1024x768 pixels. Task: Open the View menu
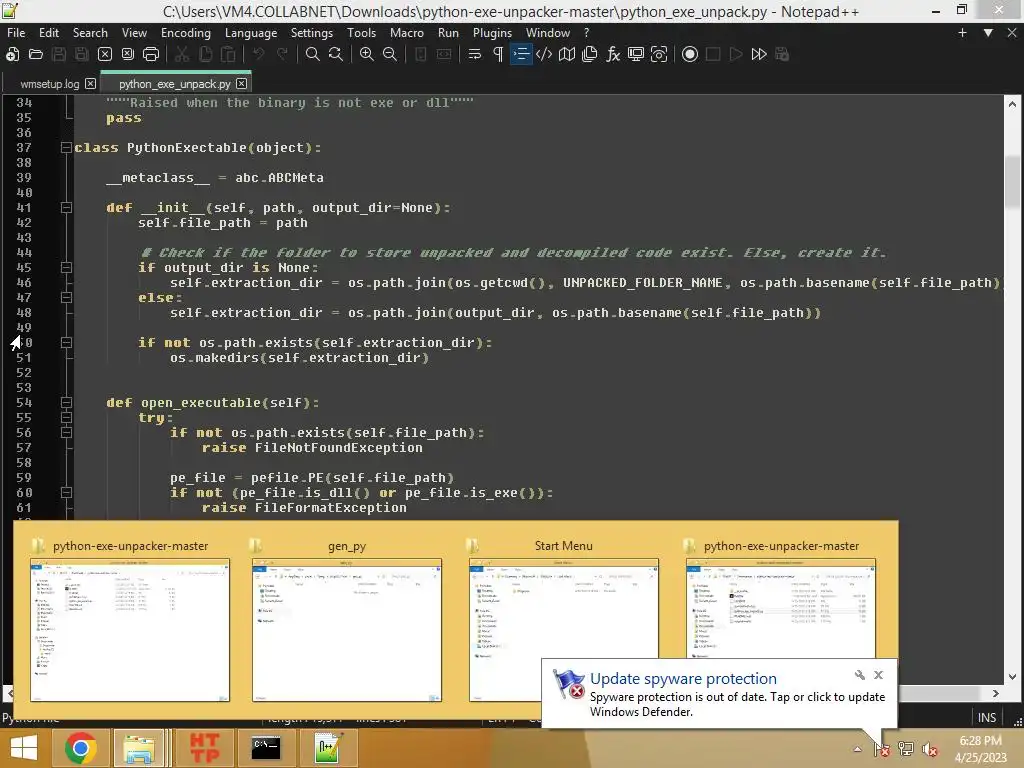tap(134, 33)
